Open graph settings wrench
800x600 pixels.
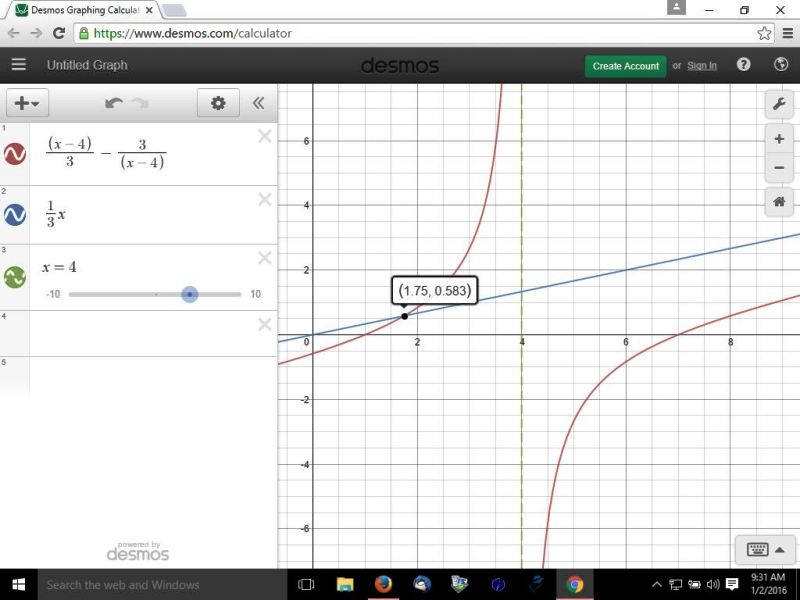(779, 104)
